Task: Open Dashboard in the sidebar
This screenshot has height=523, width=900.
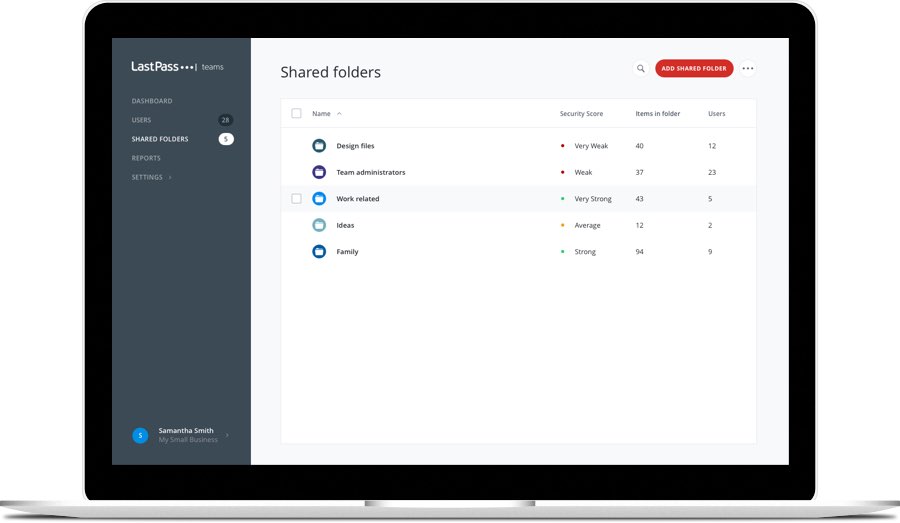Action: tap(152, 101)
